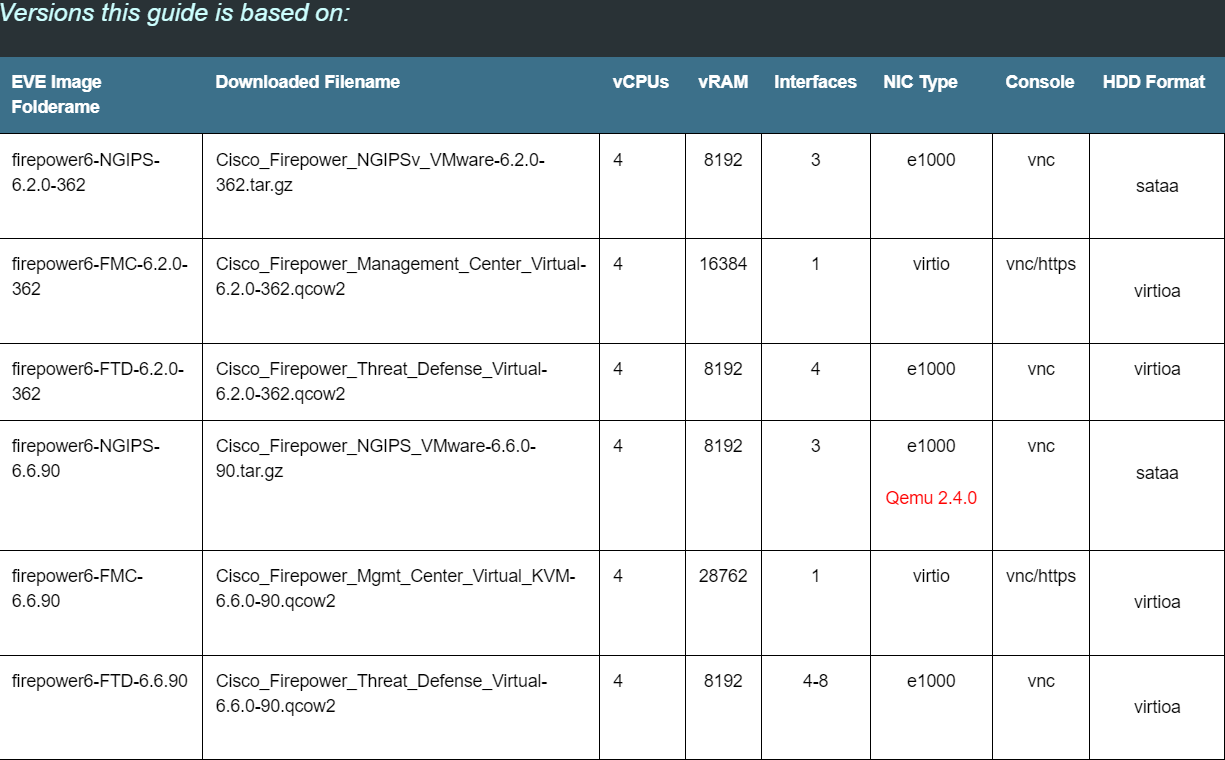Click the 'NIC Type' column header

tap(920, 82)
